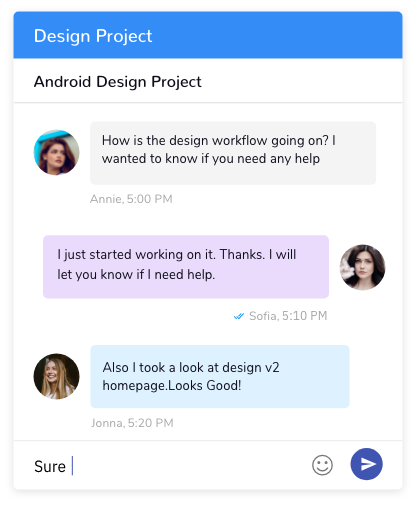Click the Jonna, 5:20 PM timestamp
Screen dimensions: 416x505
132,423
